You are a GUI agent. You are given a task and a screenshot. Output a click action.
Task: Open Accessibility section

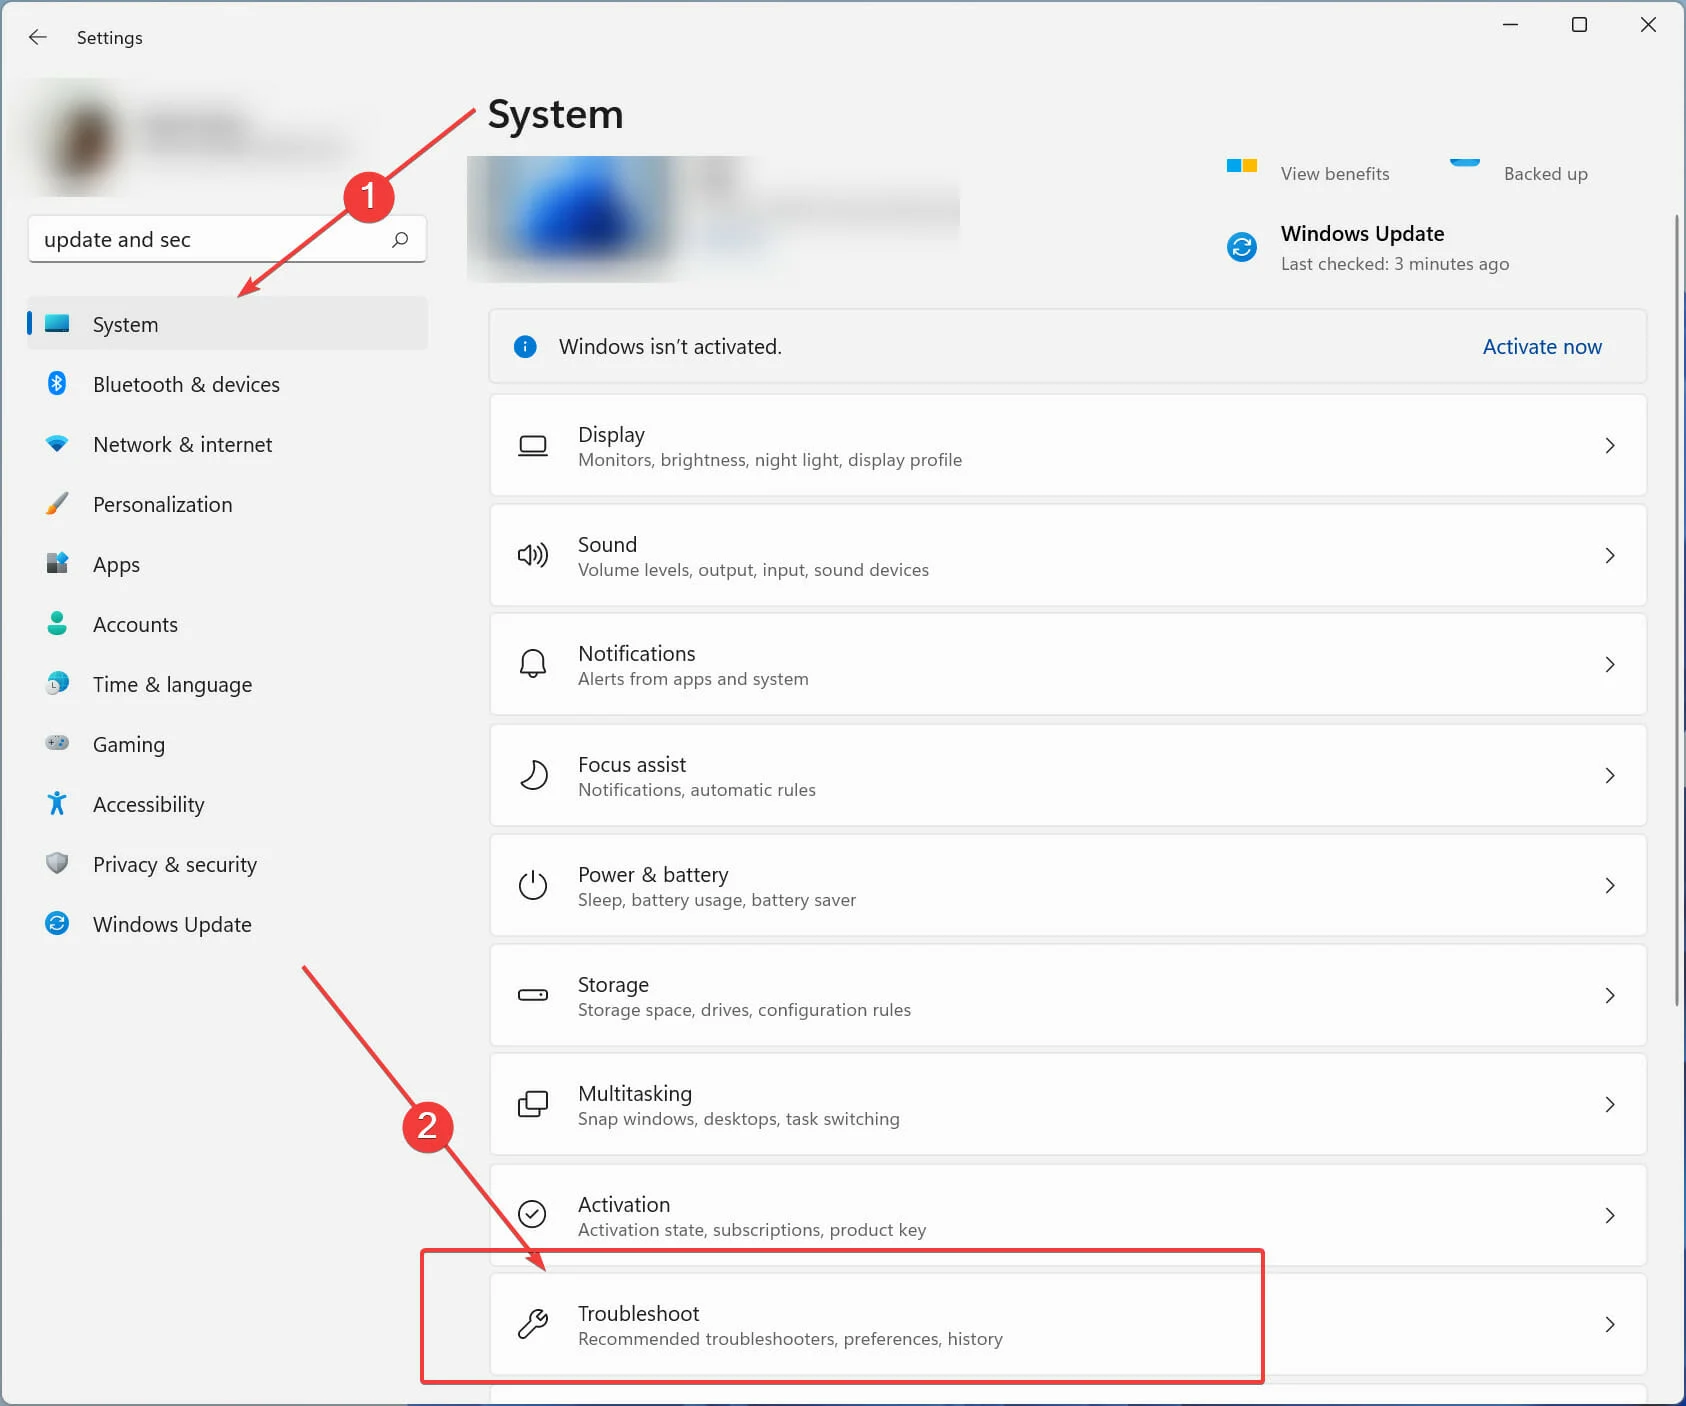pyautogui.click(x=227, y=804)
